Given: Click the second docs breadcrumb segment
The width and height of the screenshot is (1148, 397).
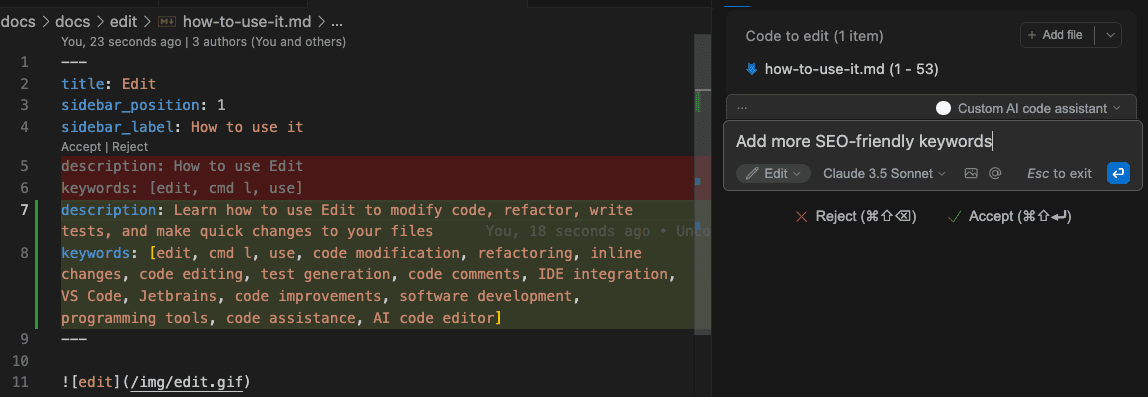Looking at the screenshot, I should pyautogui.click(x=72, y=21).
